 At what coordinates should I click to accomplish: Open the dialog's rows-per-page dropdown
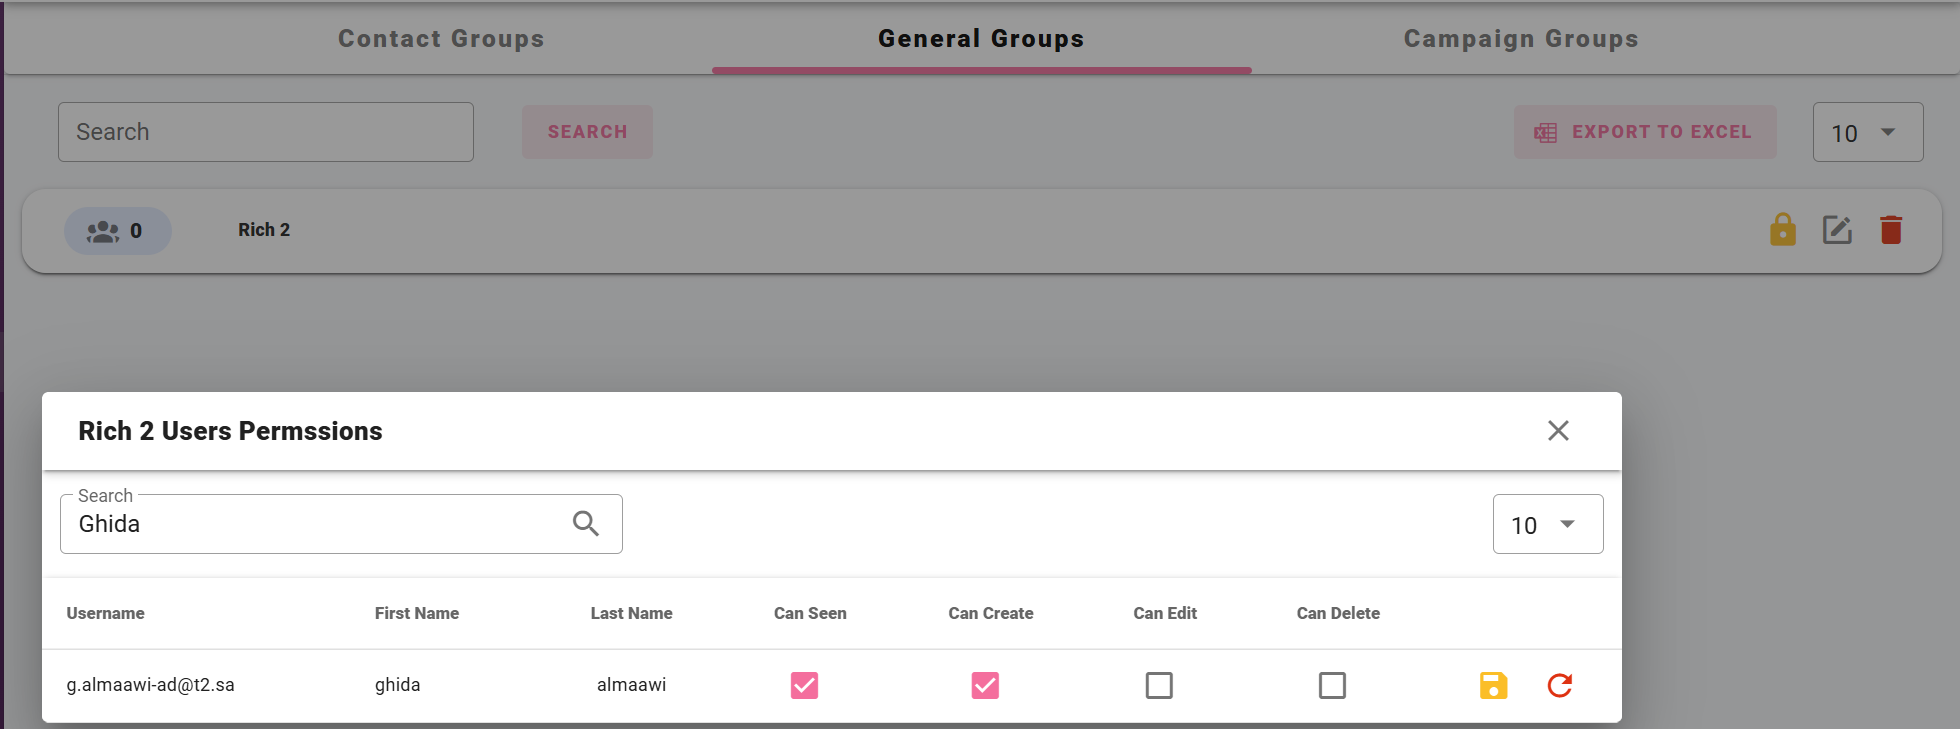1548,524
